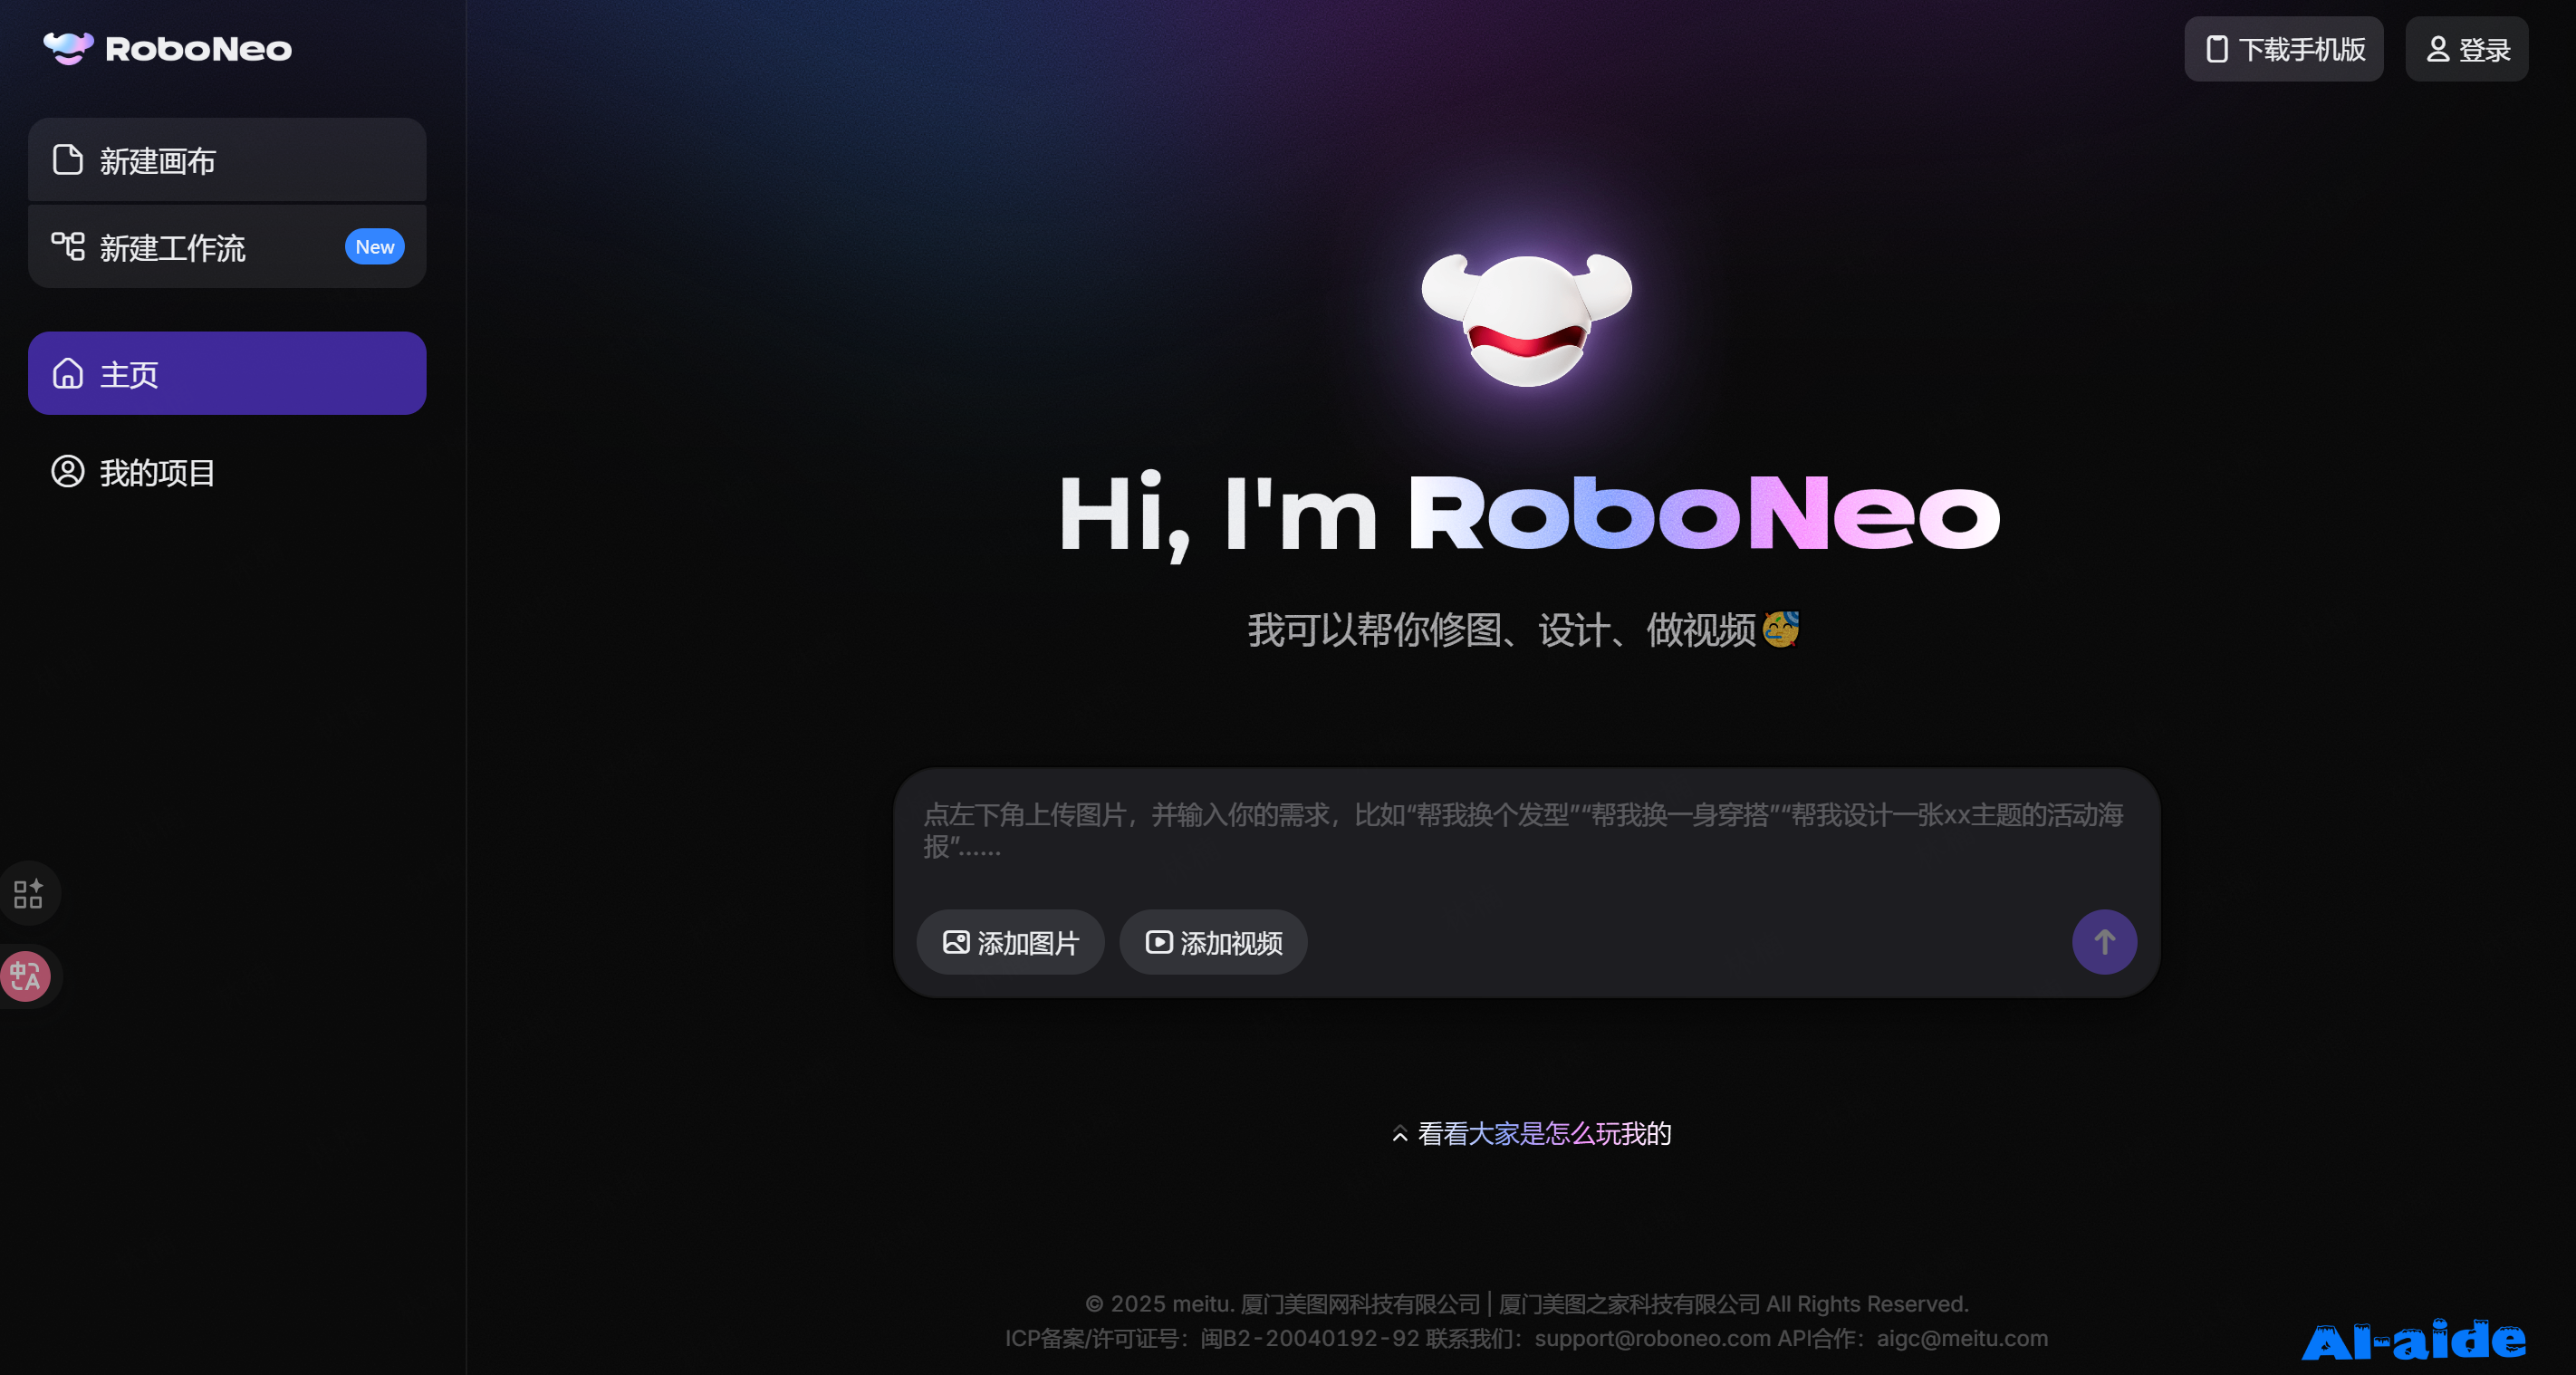
Task: Click the document icon beside 新建画布
Action: (x=68, y=159)
